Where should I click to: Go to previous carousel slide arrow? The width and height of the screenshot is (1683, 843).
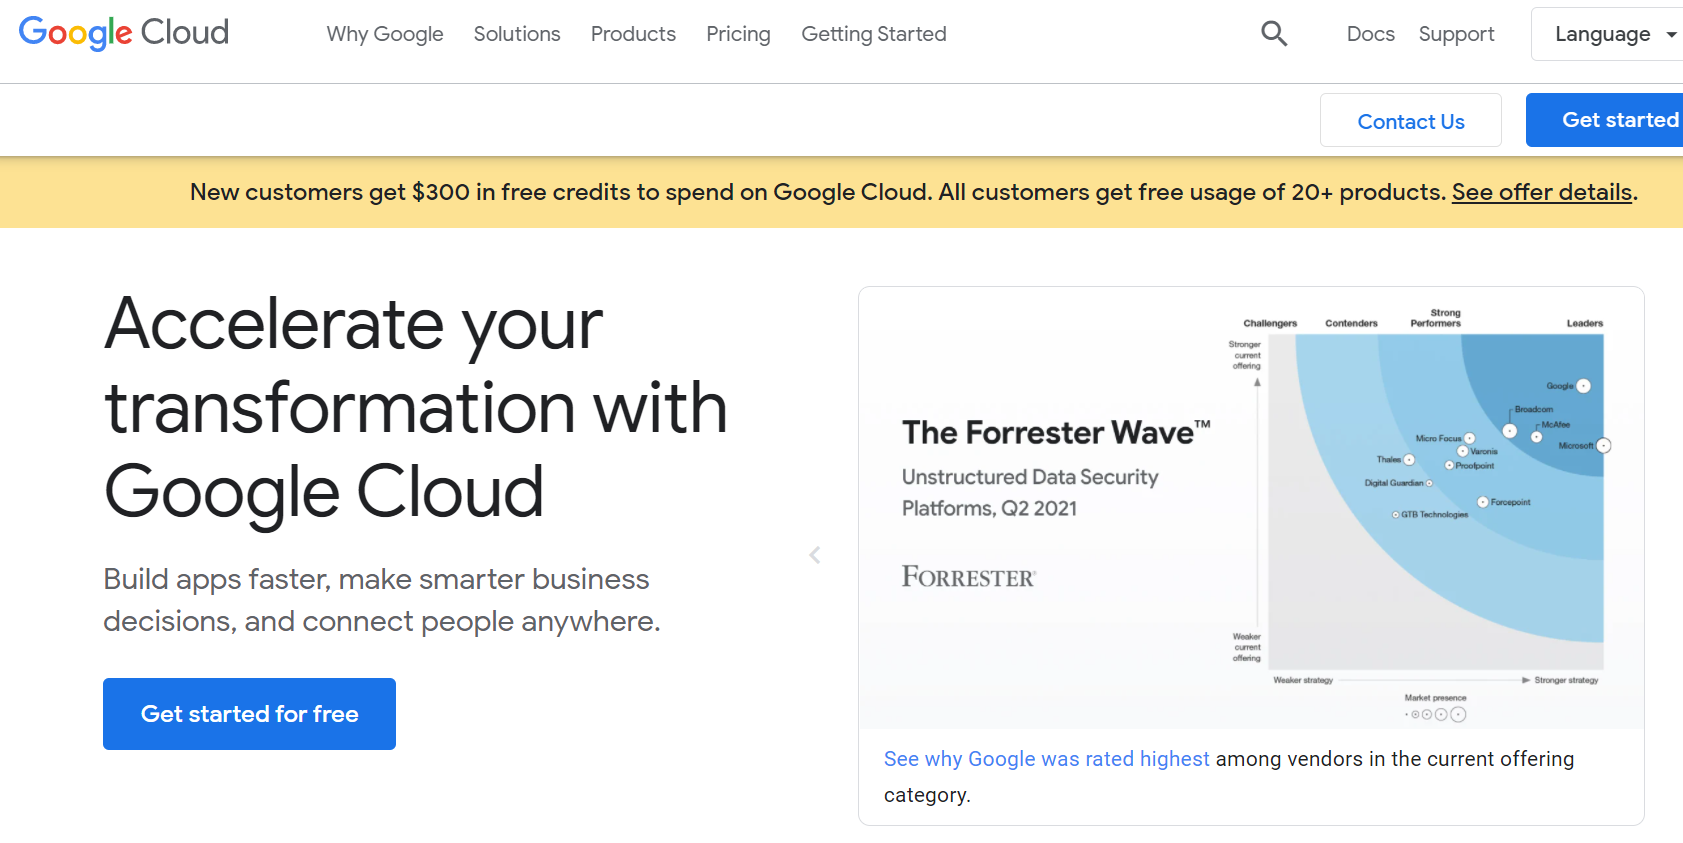pos(815,555)
